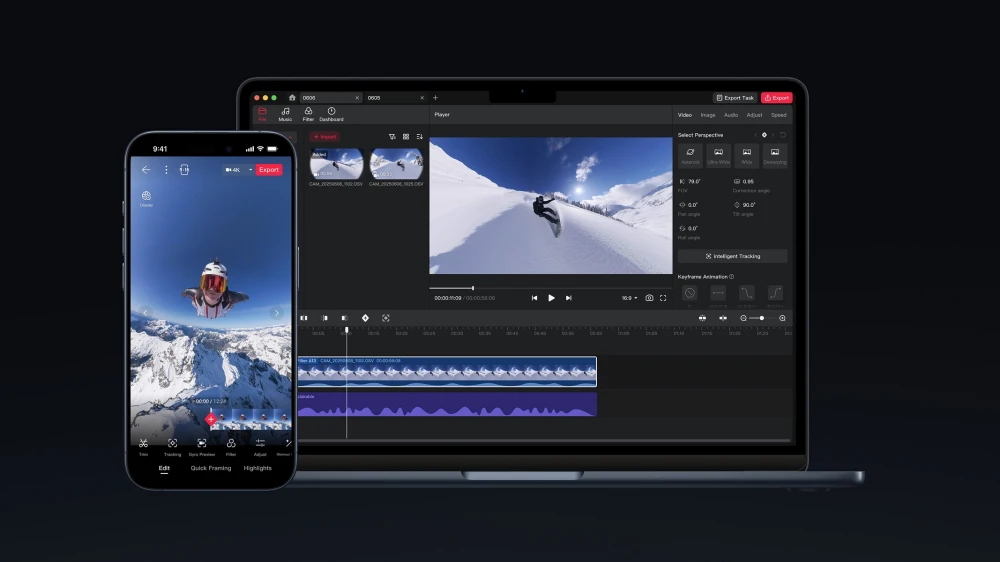Select the no-animation keyframe curve option

[689, 293]
